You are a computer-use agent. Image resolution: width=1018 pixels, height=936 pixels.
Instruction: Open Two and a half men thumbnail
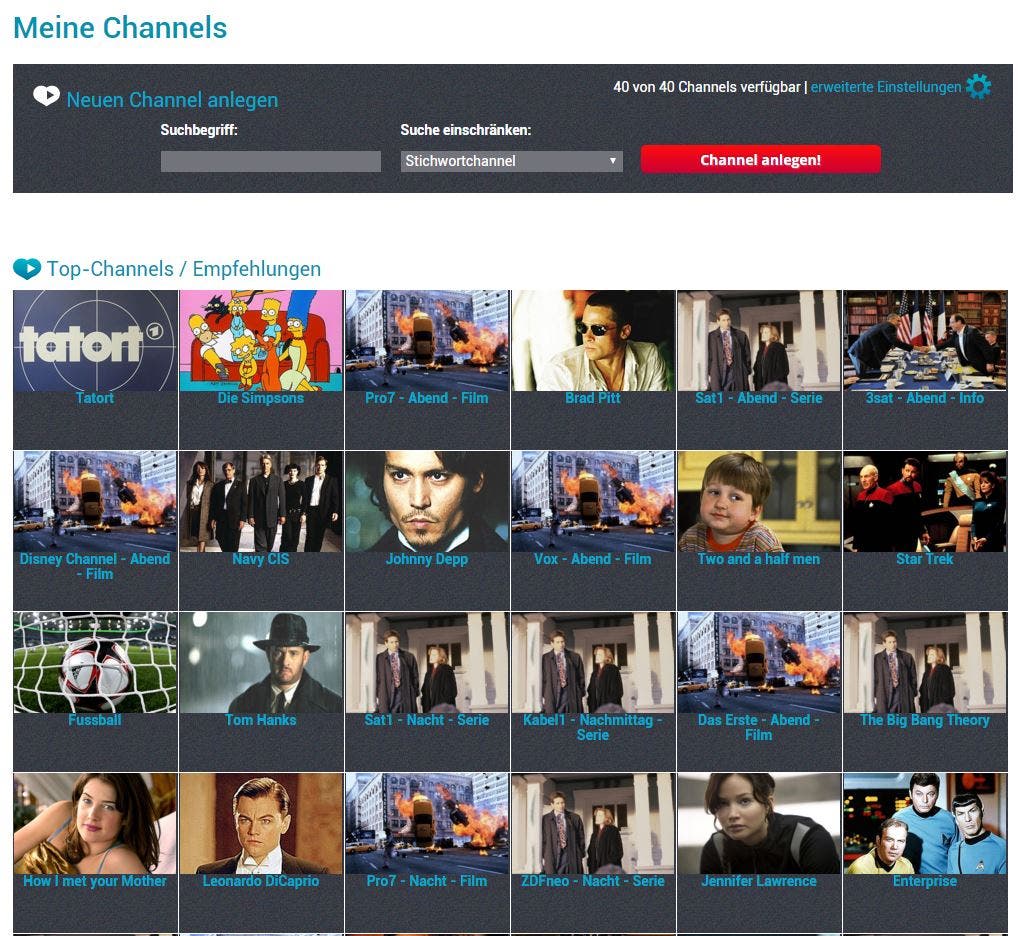click(758, 502)
